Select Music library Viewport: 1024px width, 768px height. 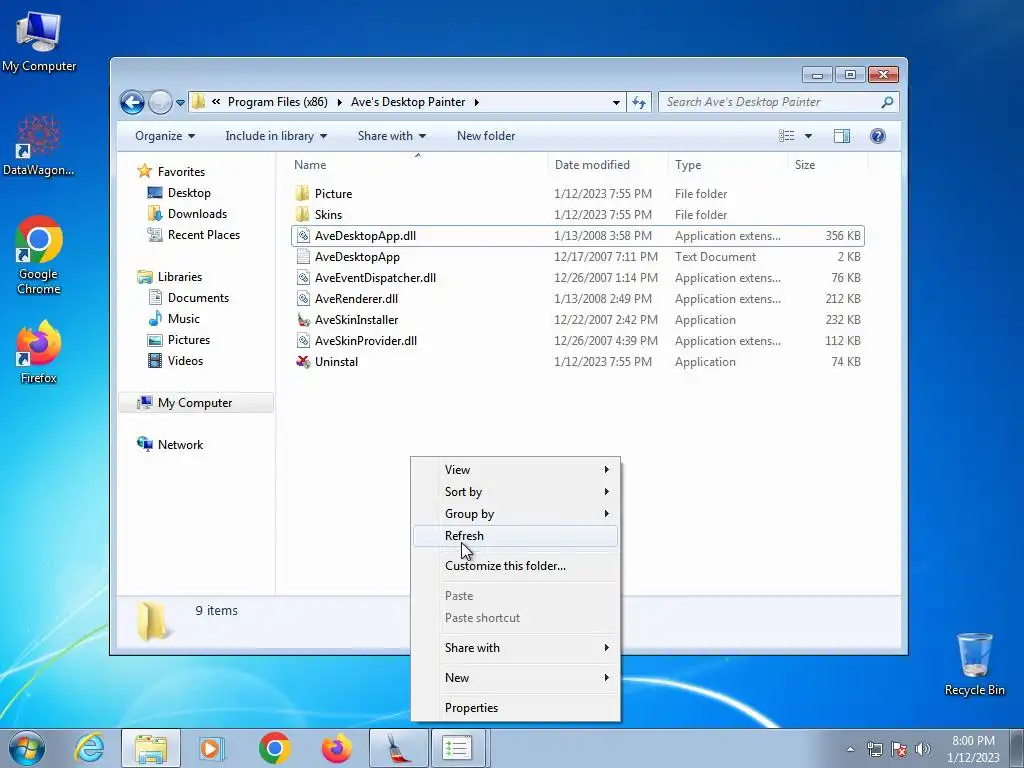click(184, 319)
